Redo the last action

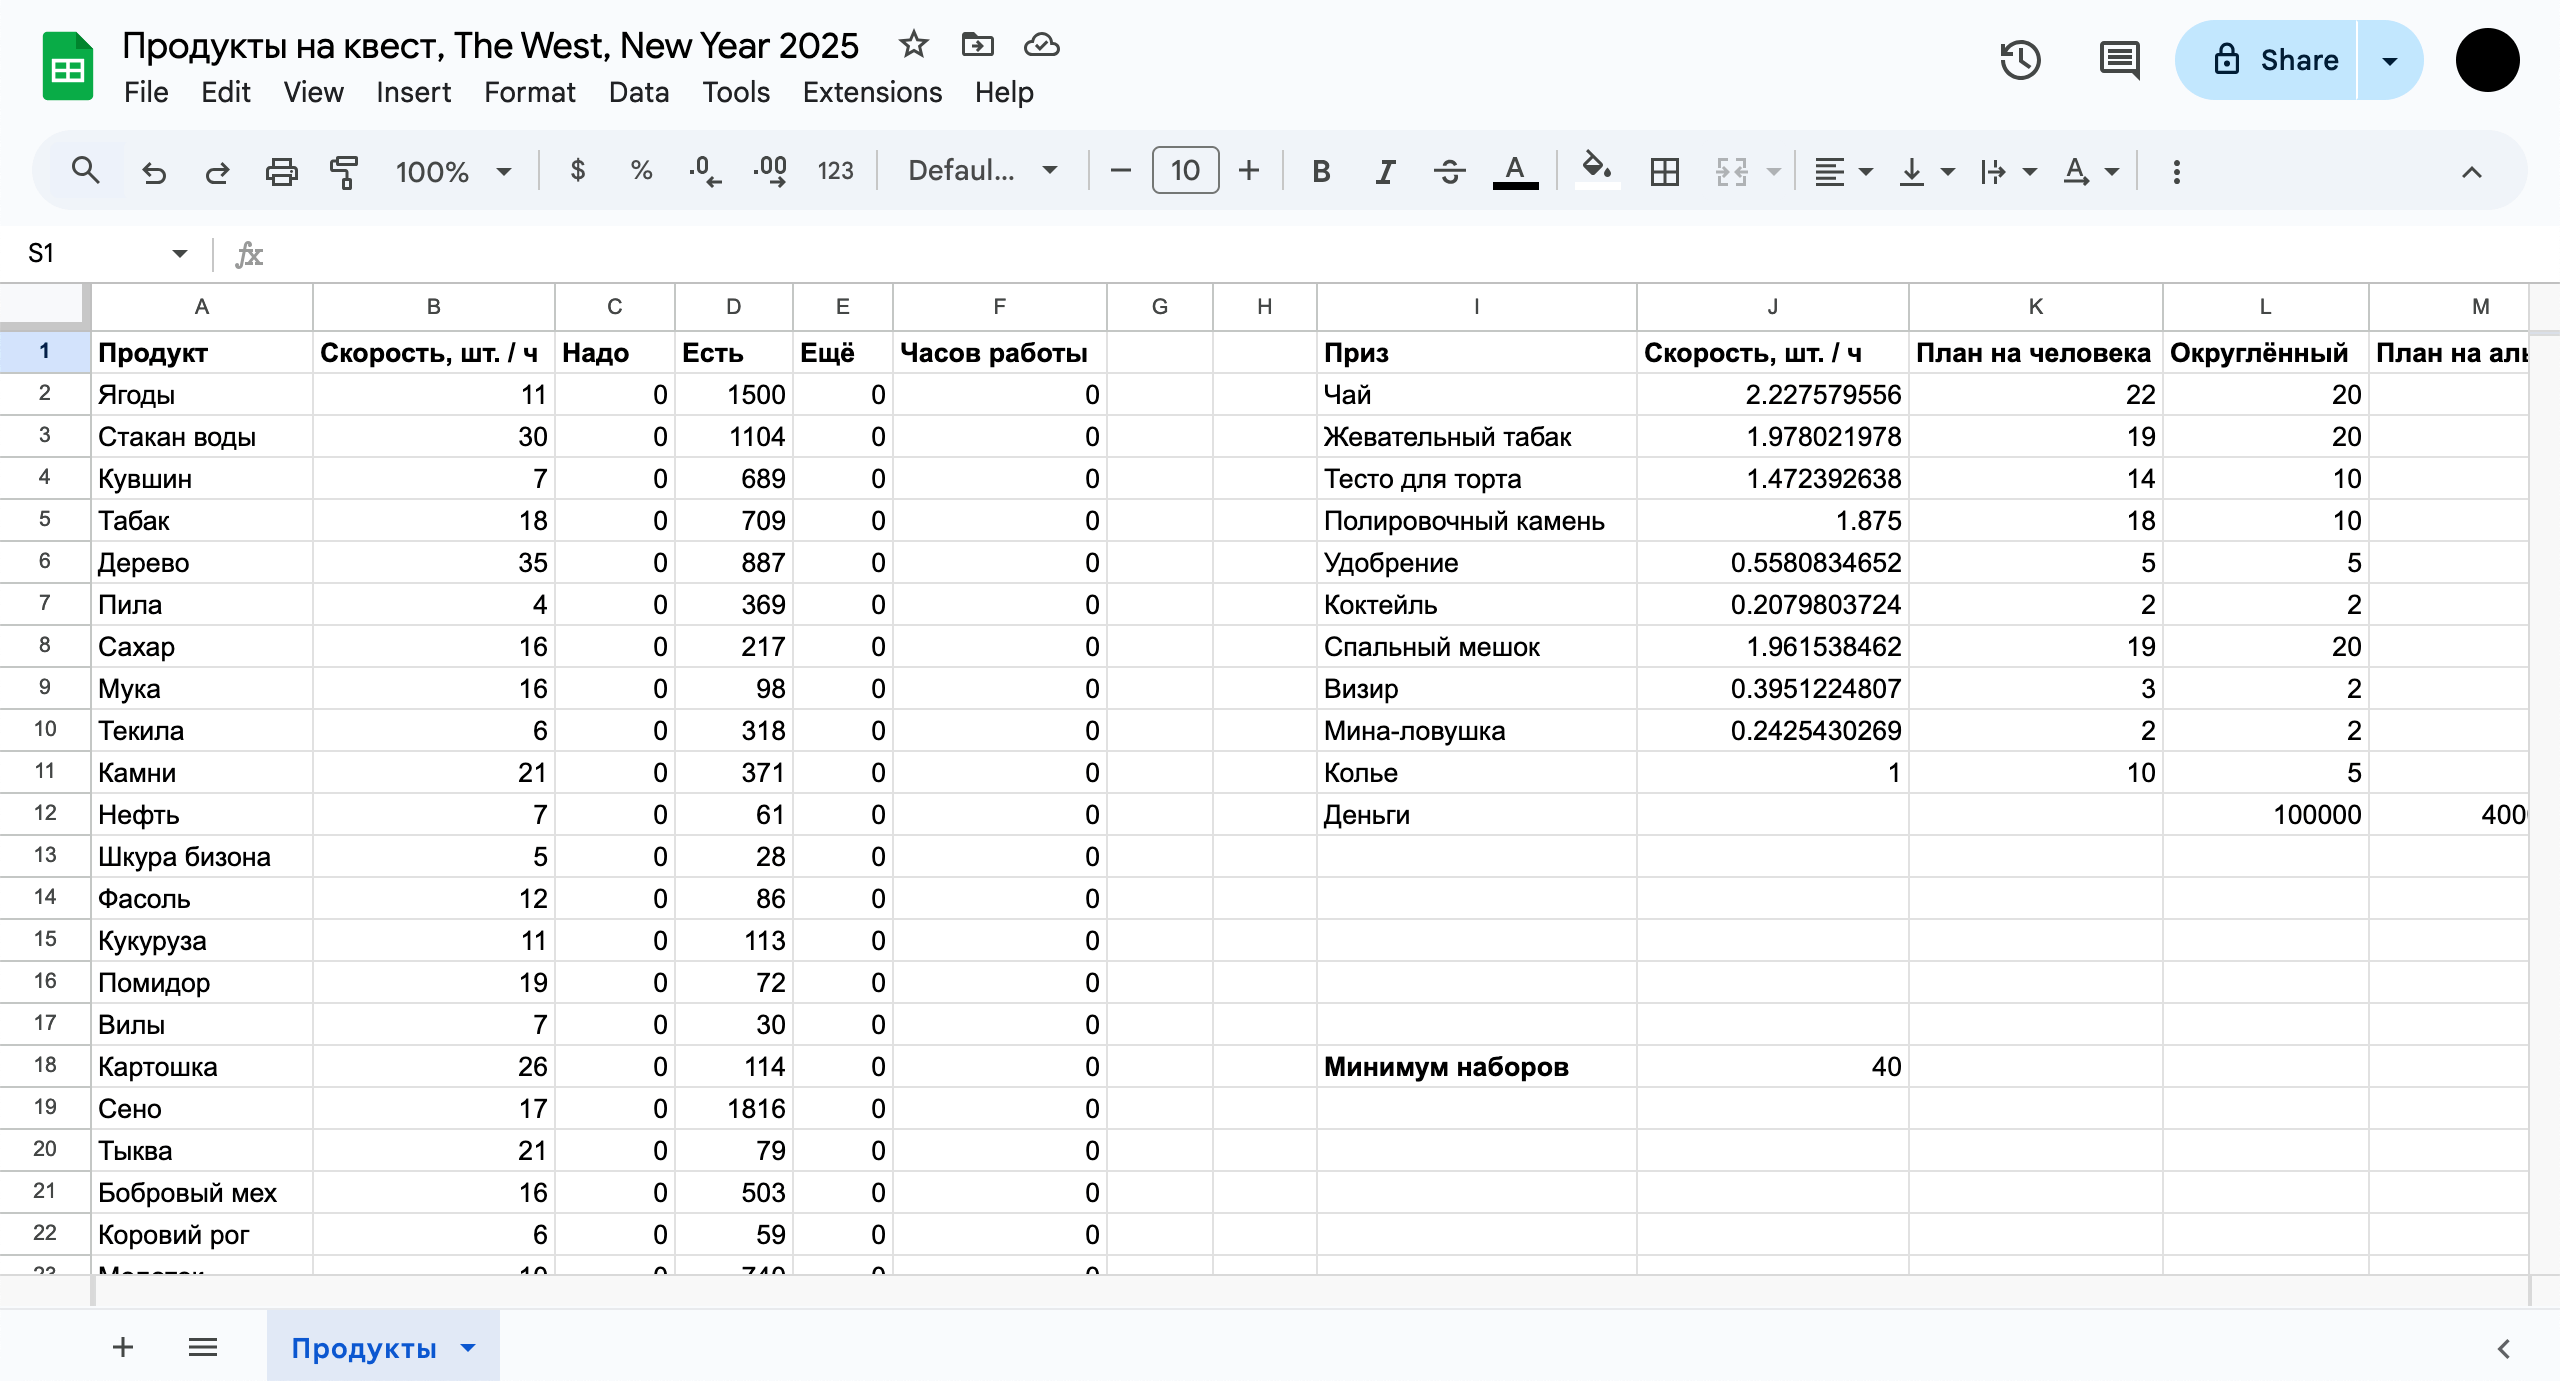click(217, 172)
